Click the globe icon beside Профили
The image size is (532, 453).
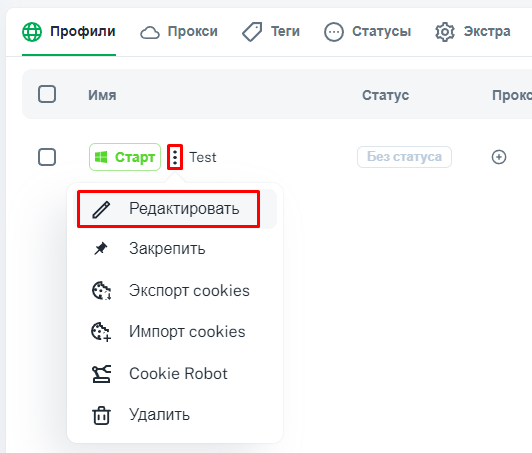click(x=32, y=32)
